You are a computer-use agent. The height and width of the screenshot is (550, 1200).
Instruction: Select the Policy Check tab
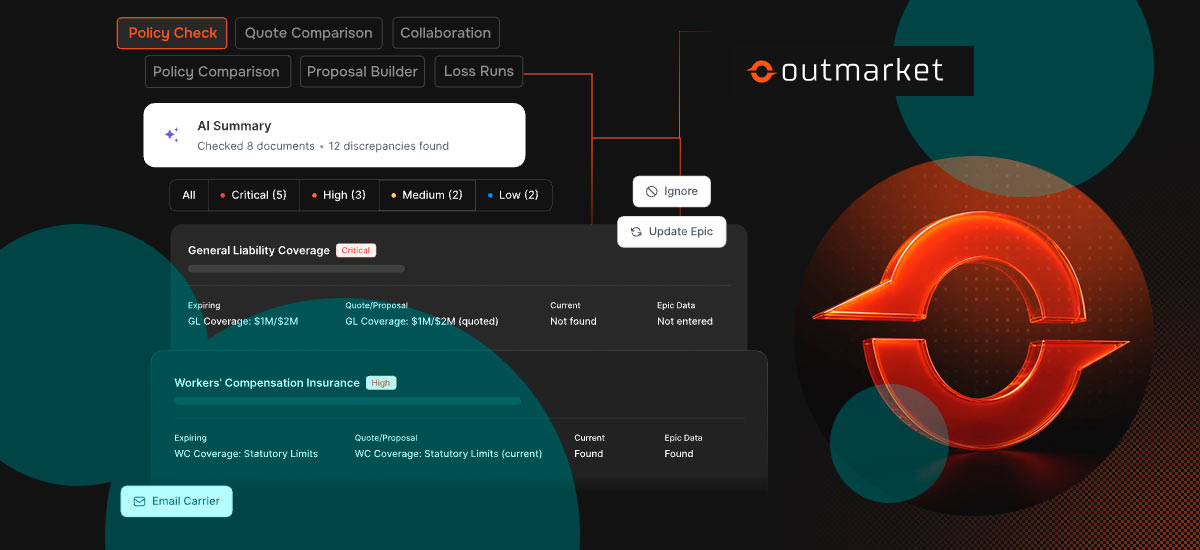(172, 33)
